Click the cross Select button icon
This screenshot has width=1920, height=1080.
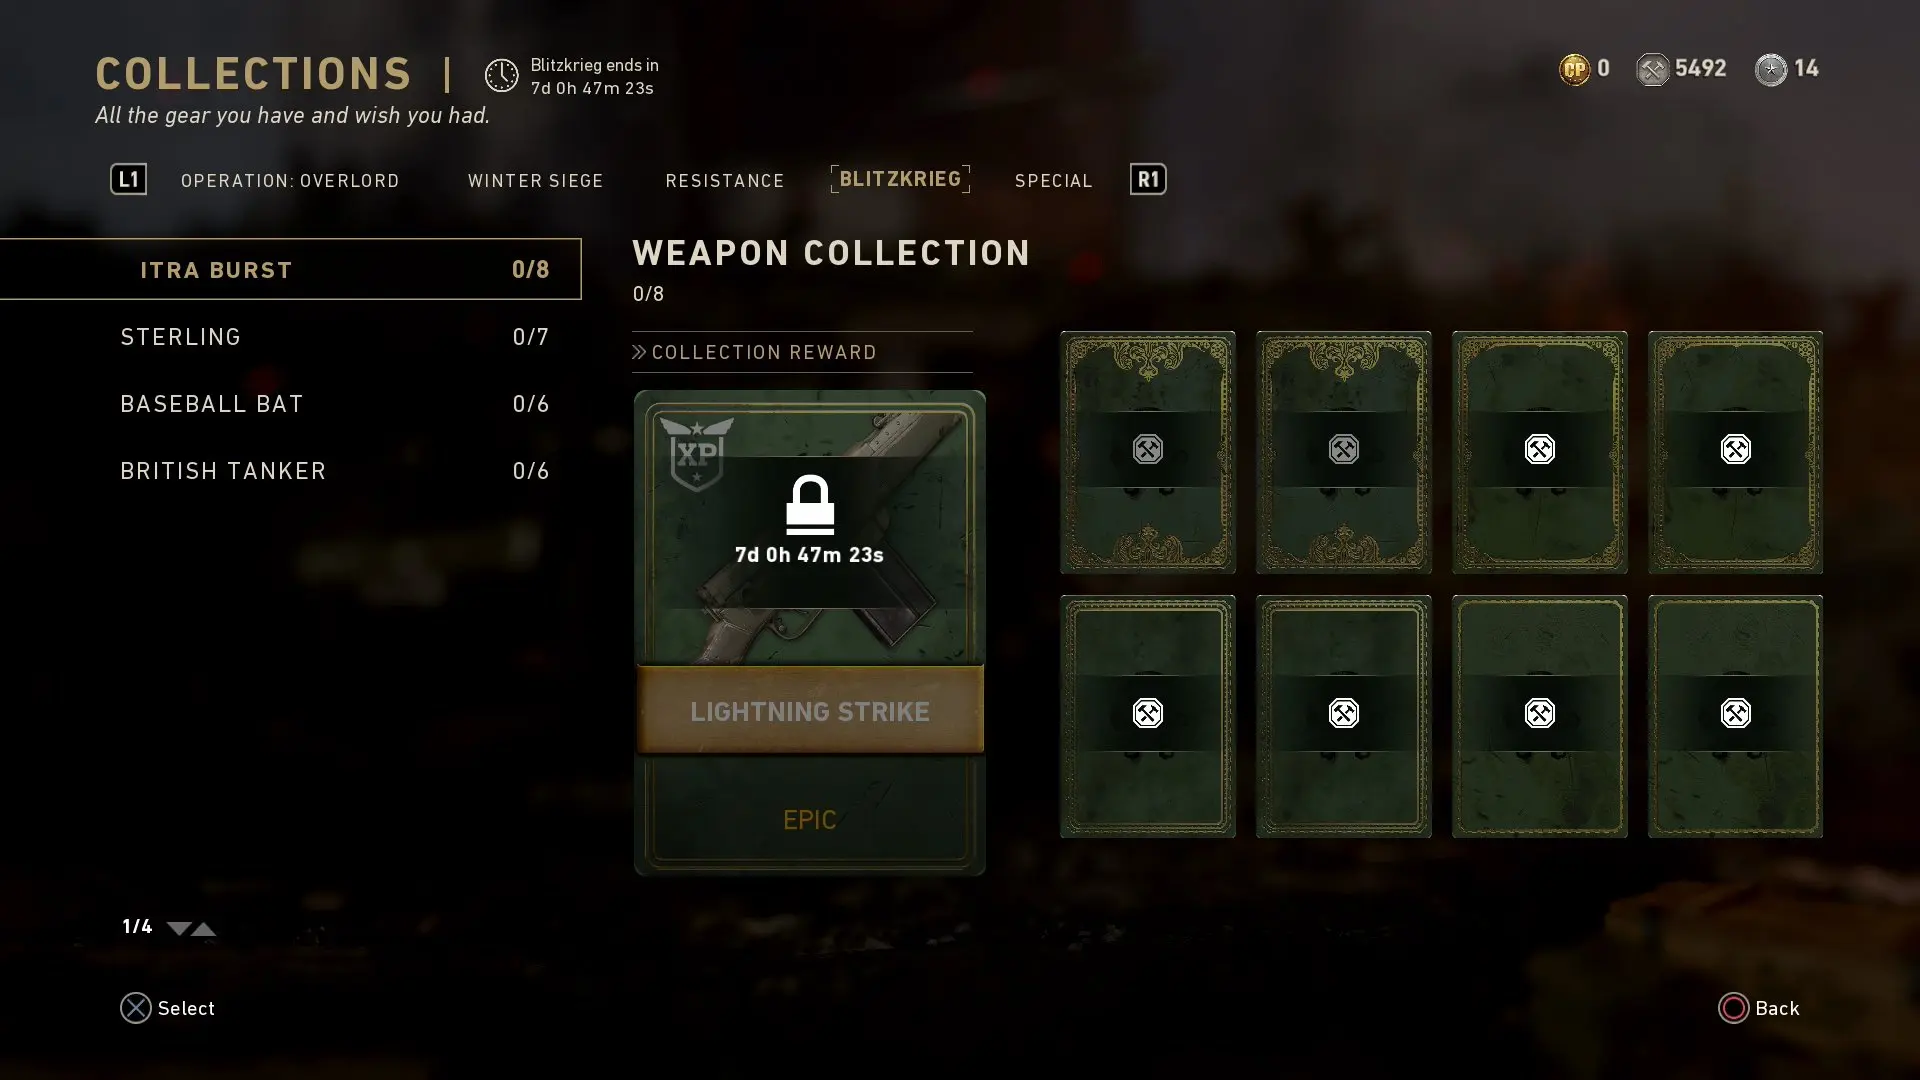tap(136, 1008)
